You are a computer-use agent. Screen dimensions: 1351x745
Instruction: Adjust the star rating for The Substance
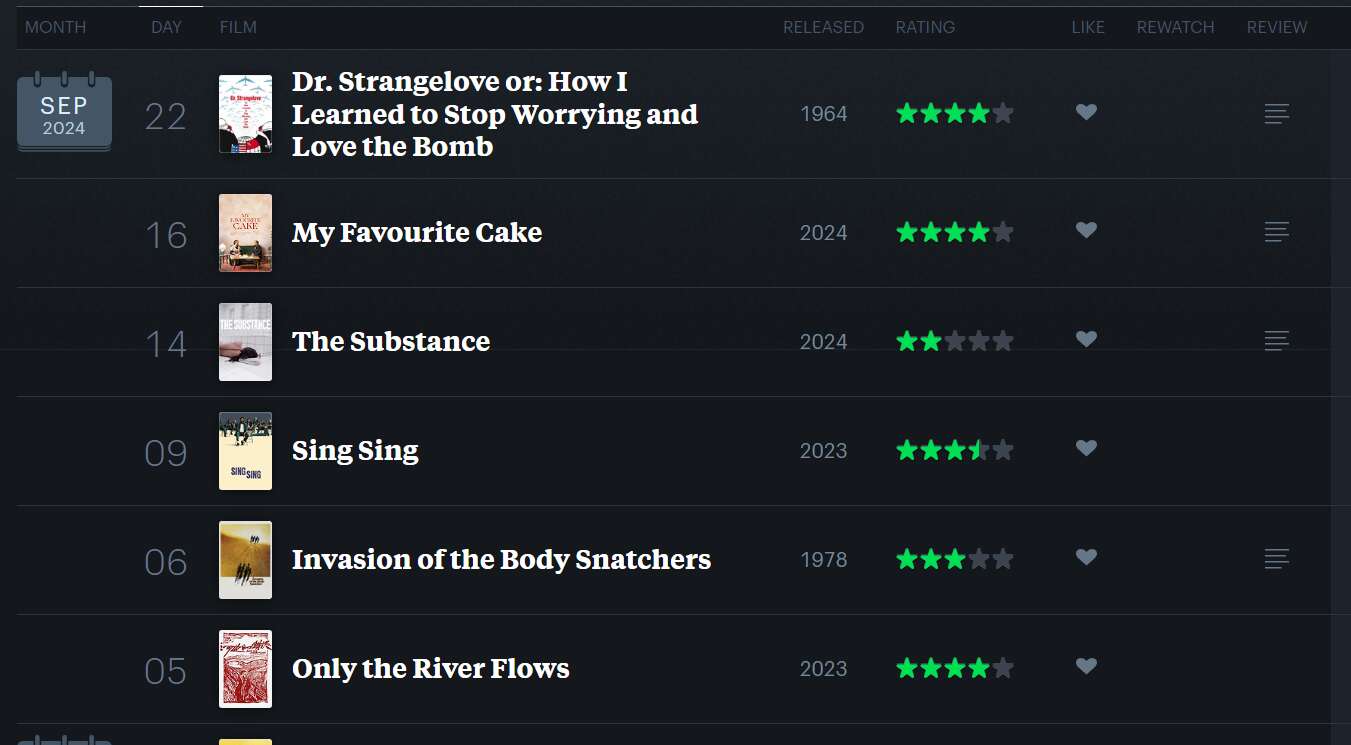click(955, 341)
